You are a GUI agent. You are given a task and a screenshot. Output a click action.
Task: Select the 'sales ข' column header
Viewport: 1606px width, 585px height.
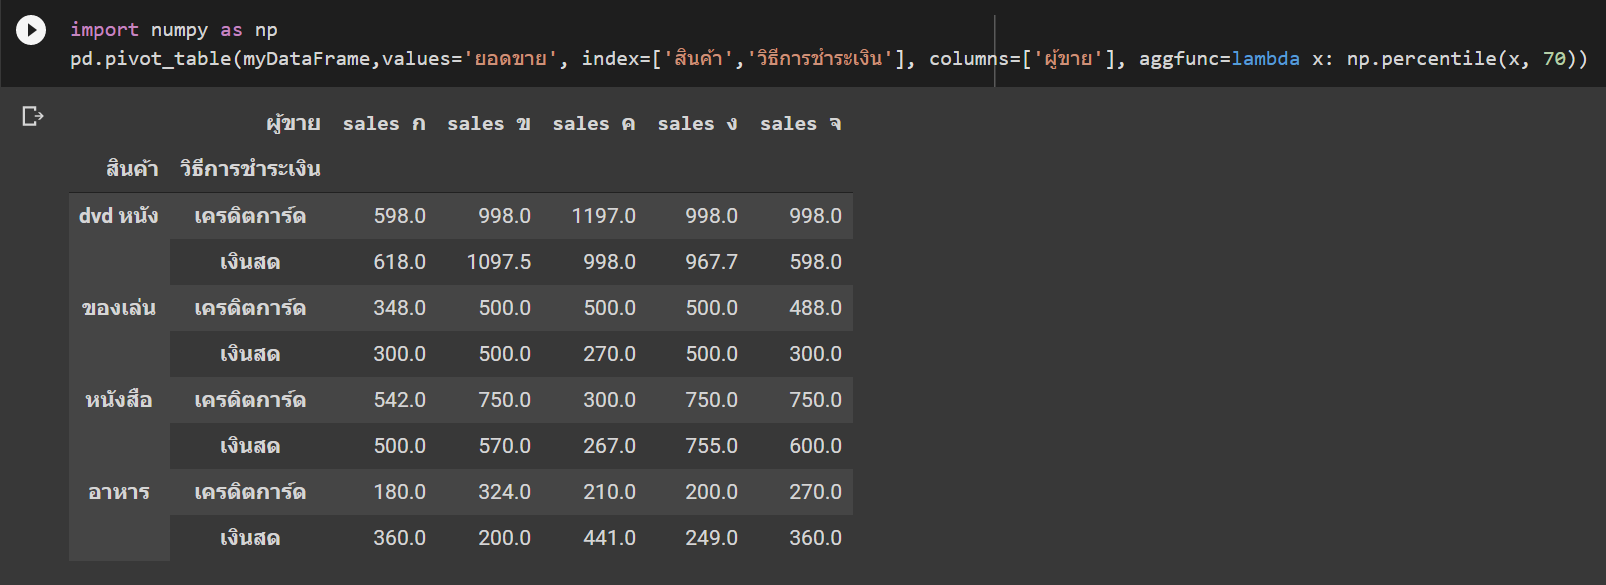(489, 124)
